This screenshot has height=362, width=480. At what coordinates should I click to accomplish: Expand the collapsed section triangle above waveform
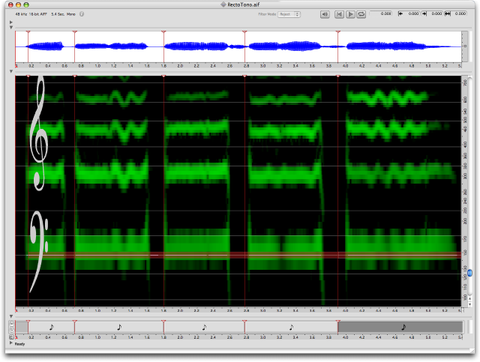(11, 22)
